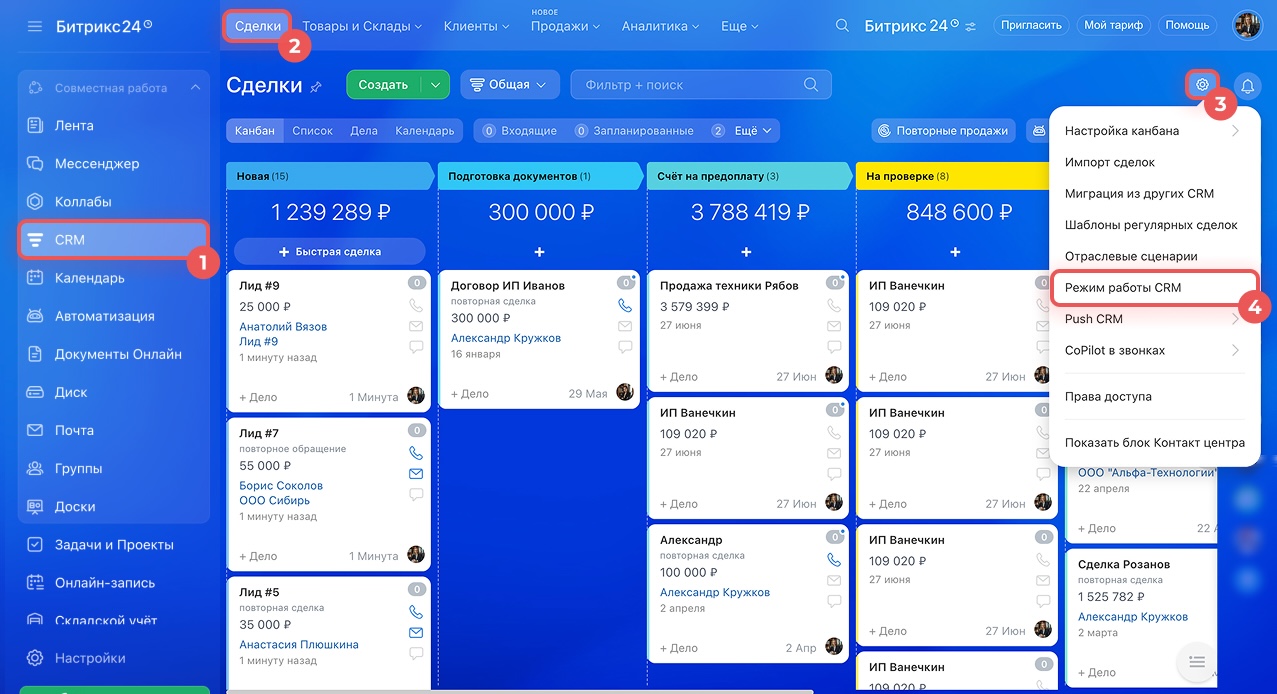Open Настройка канбана submenu
The width and height of the screenshot is (1277, 694).
point(1154,131)
